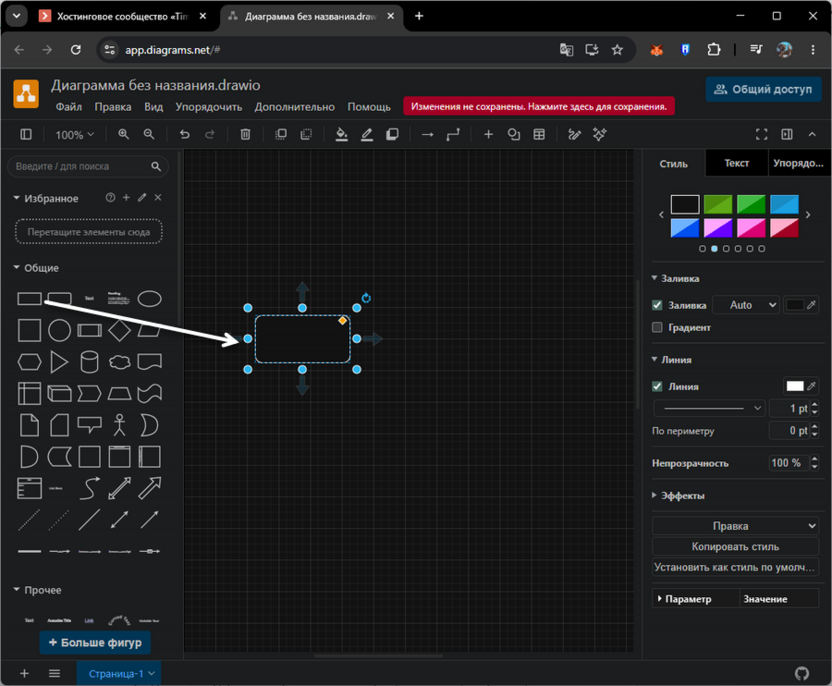Click the redo arrow icon
The image size is (832, 686).
210,135
